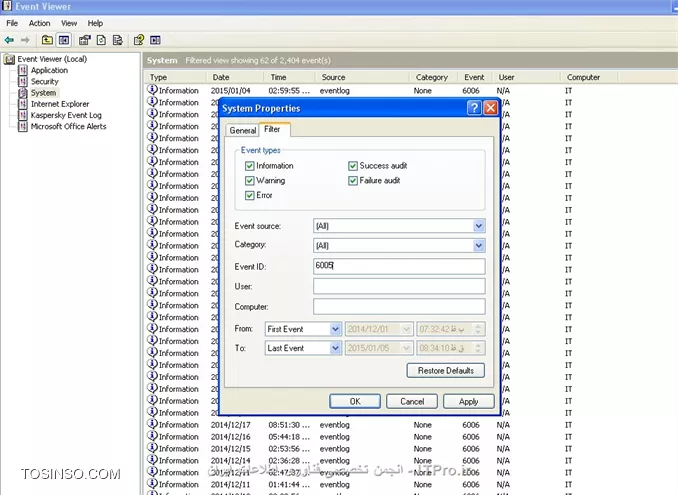
Task: Select the Security log label in tree
Action: coord(45,82)
